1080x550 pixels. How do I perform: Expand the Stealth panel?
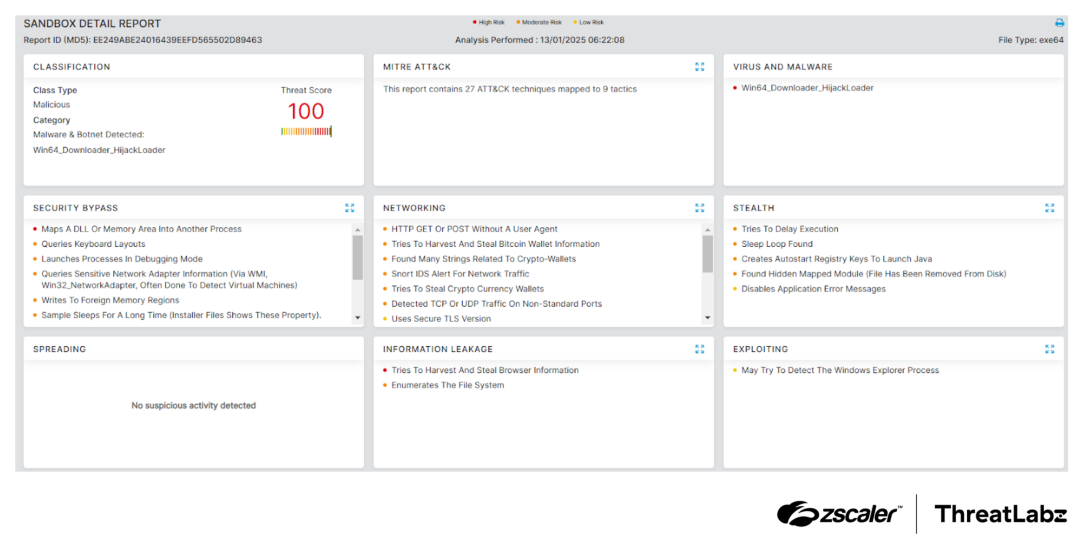1050,208
